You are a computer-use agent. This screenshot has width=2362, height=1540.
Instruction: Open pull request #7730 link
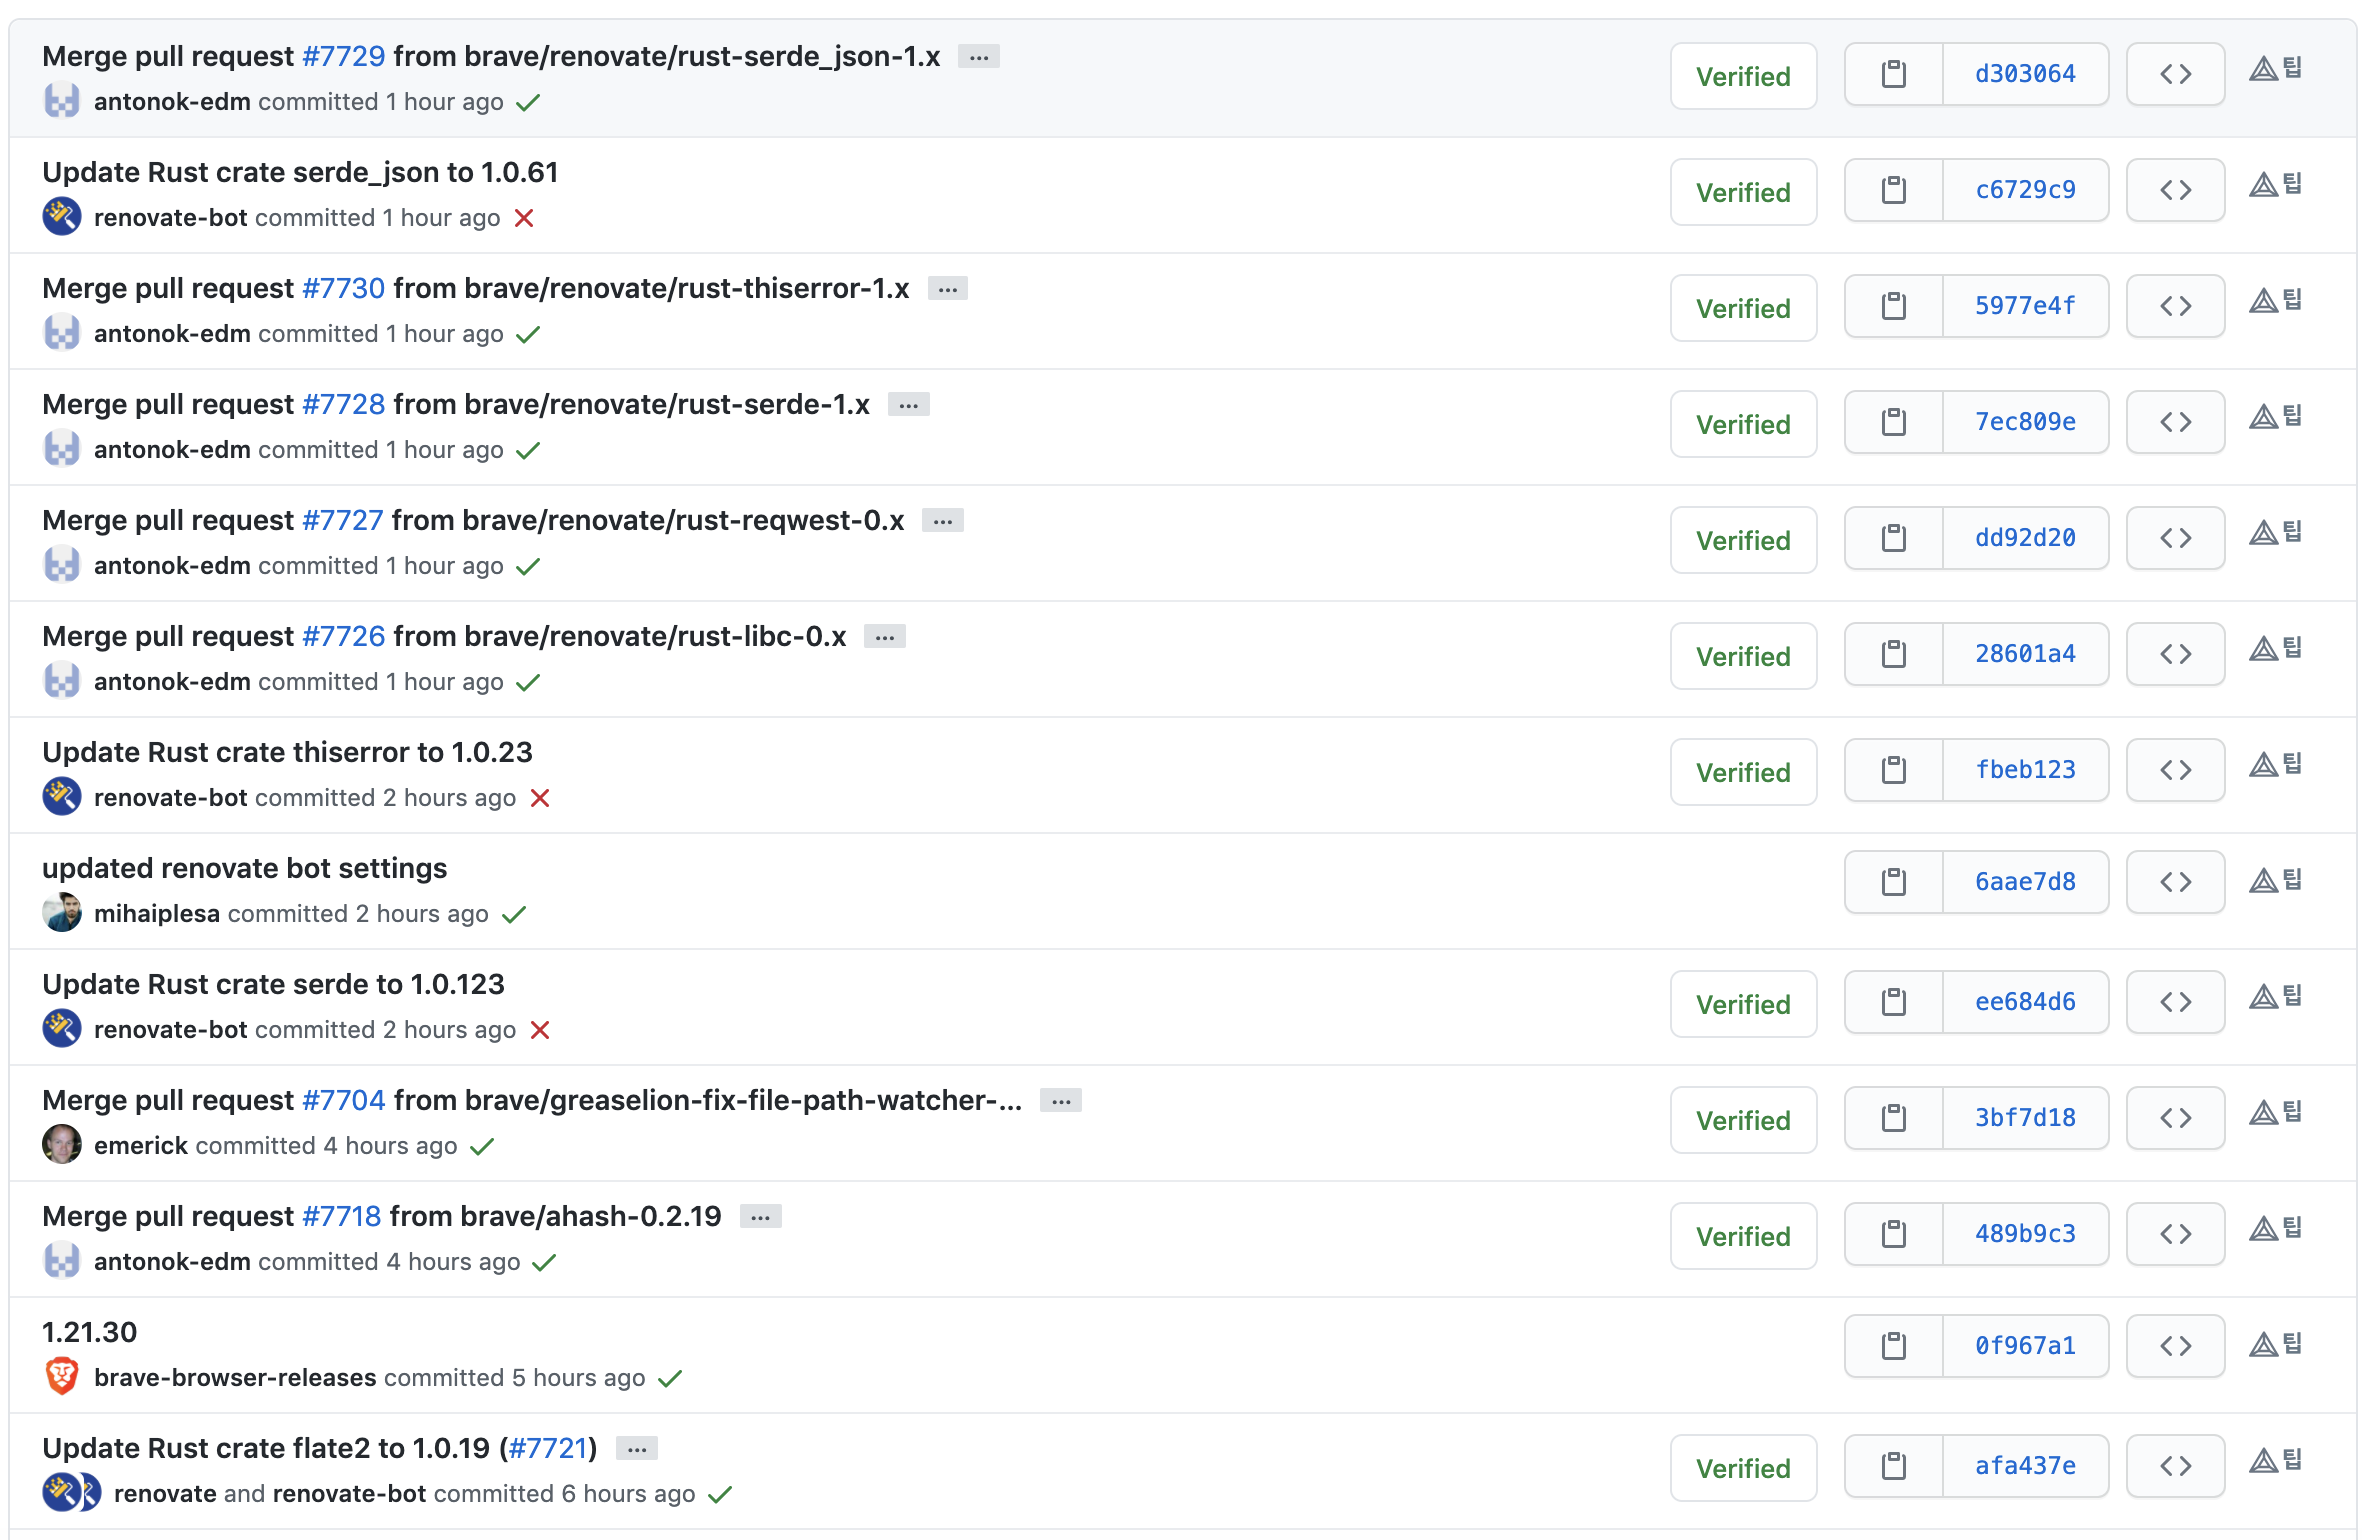[x=343, y=289]
